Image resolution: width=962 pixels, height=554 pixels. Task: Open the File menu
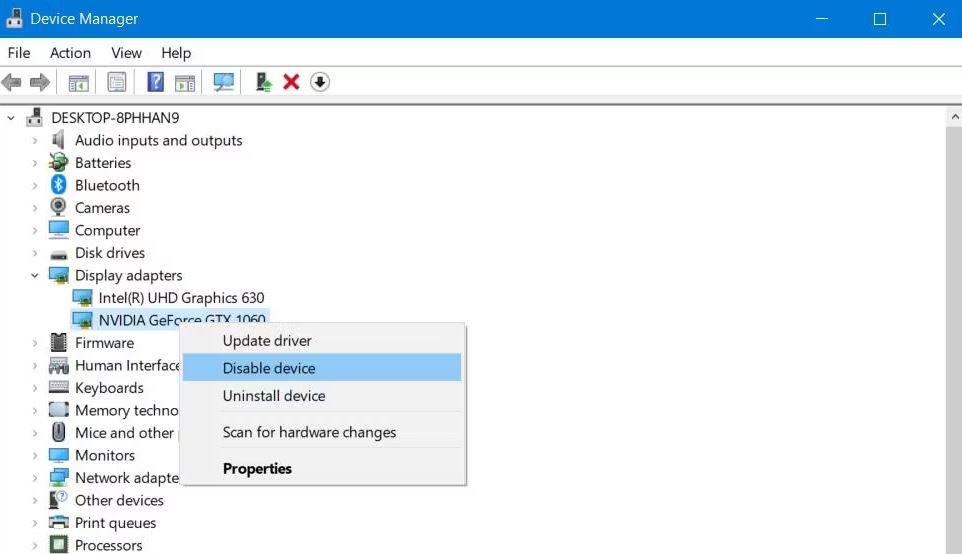[x=19, y=53]
